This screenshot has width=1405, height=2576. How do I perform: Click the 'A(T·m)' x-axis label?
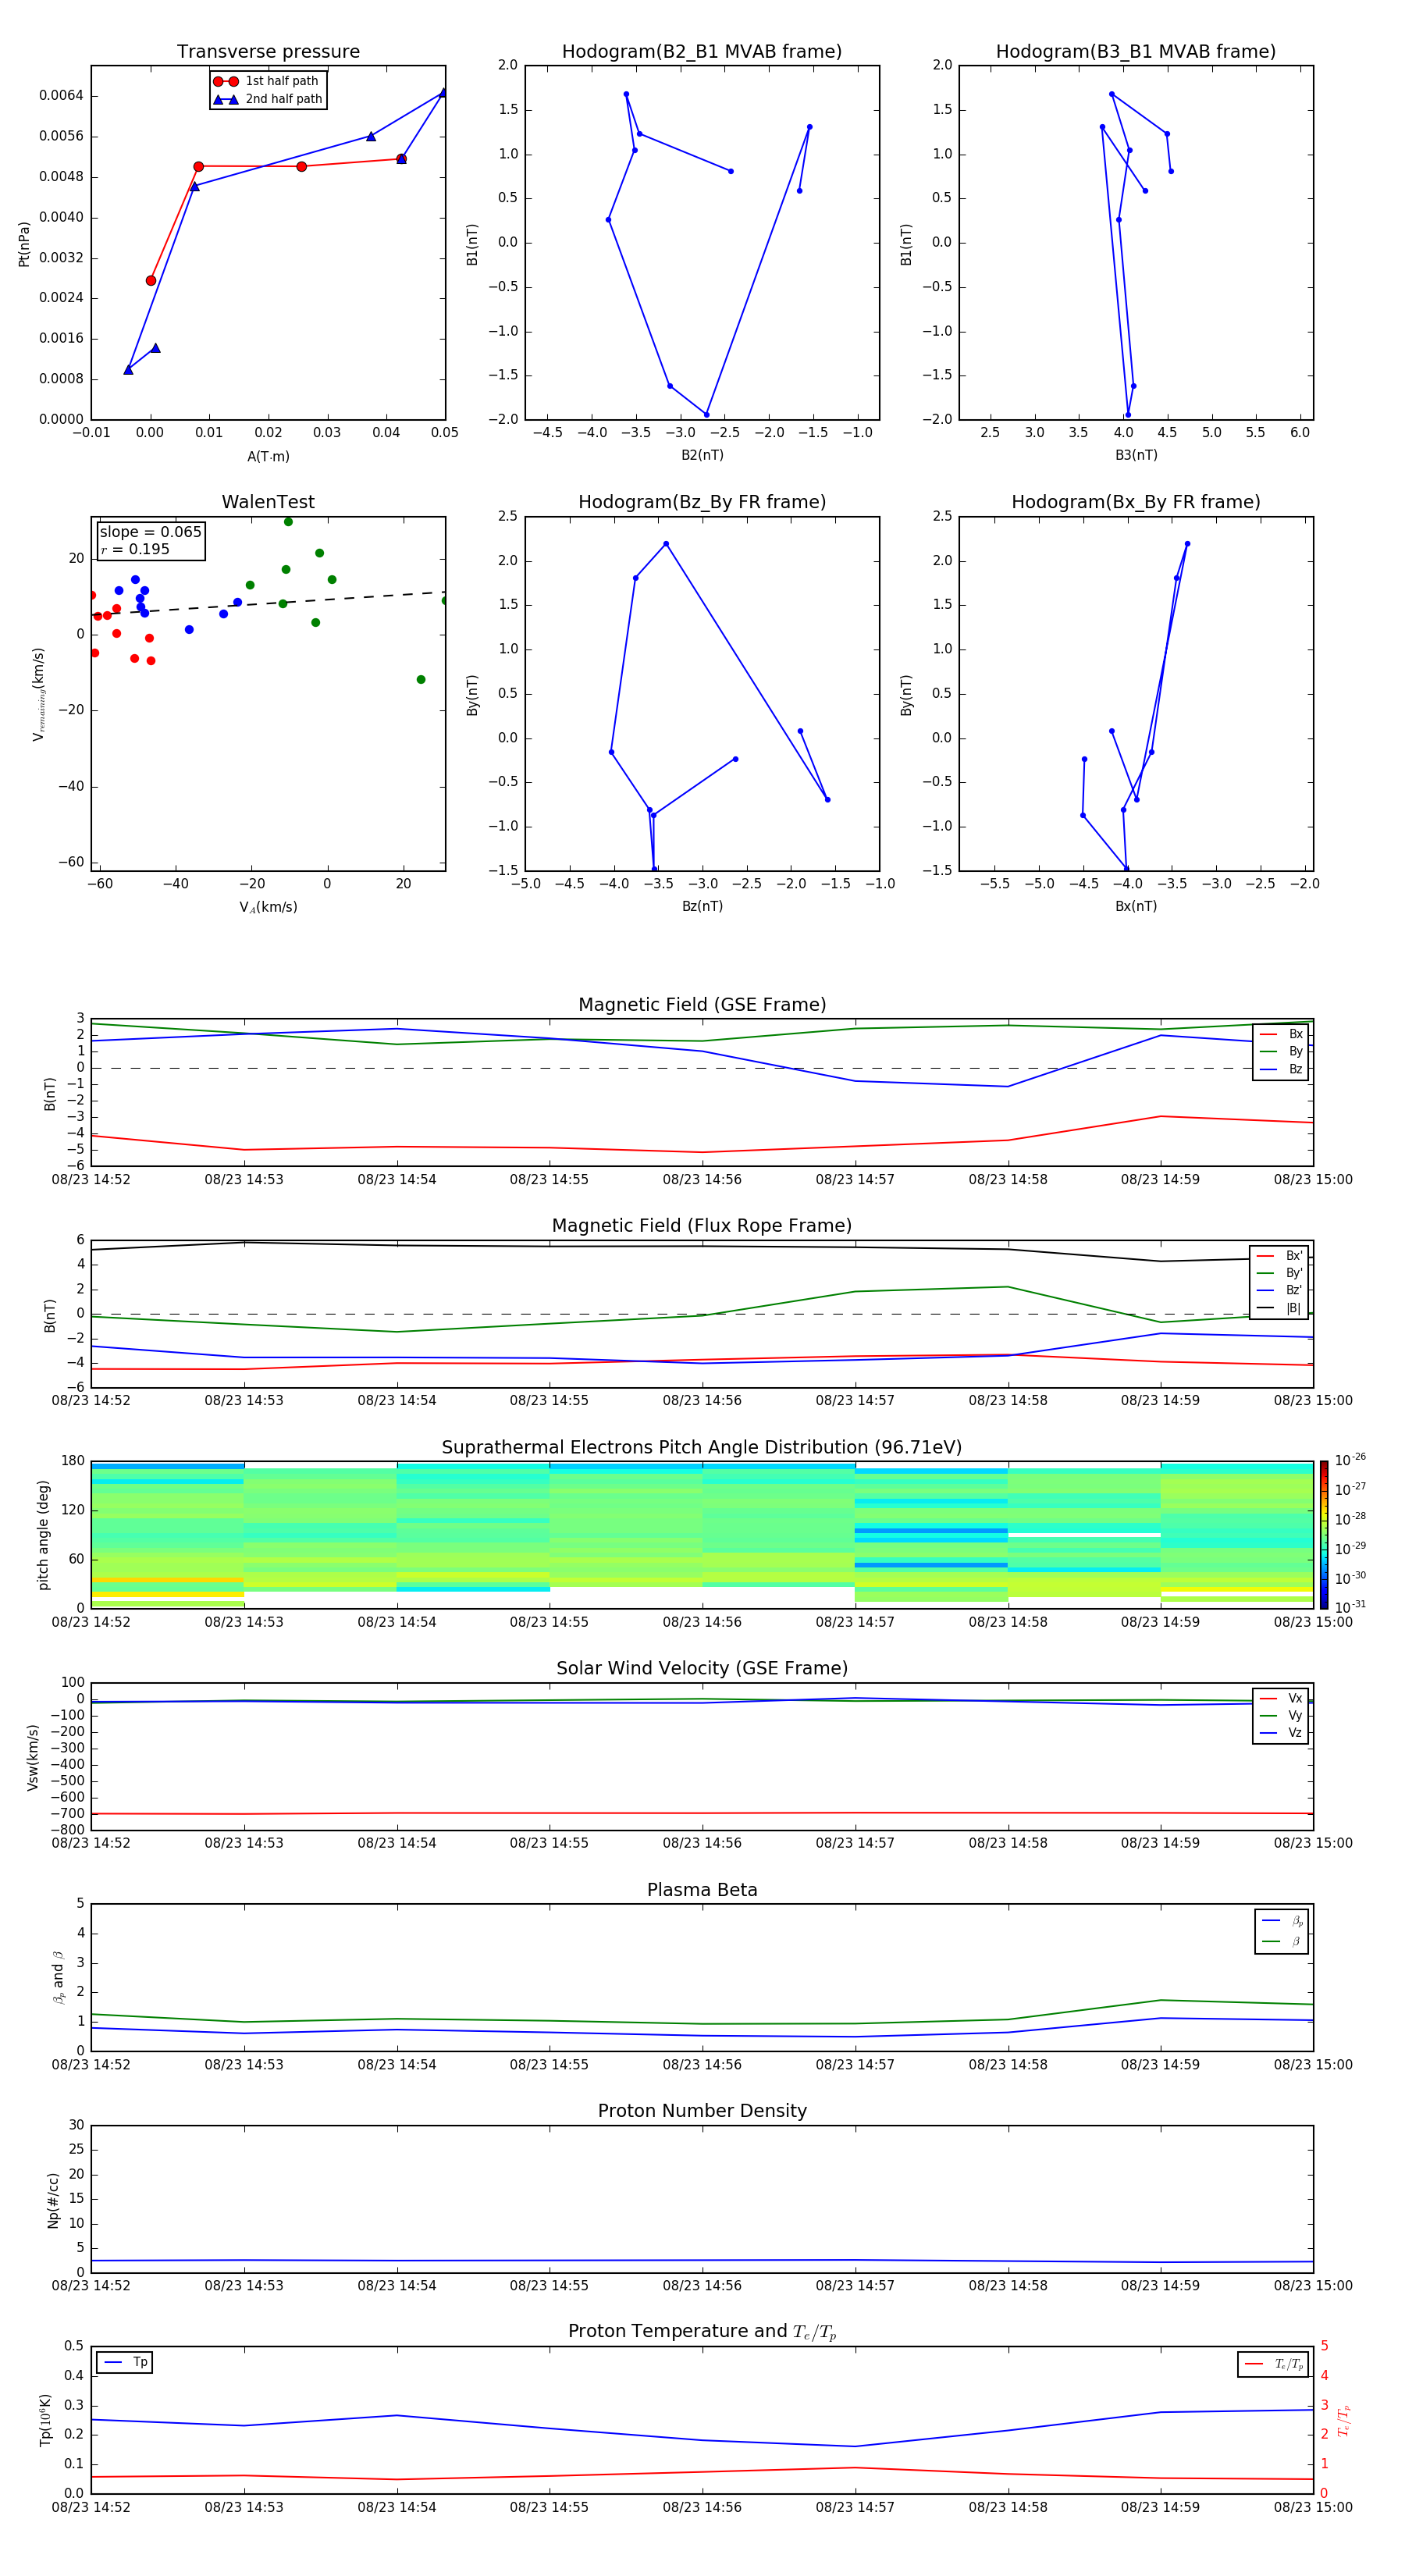pyautogui.click(x=268, y=457)
